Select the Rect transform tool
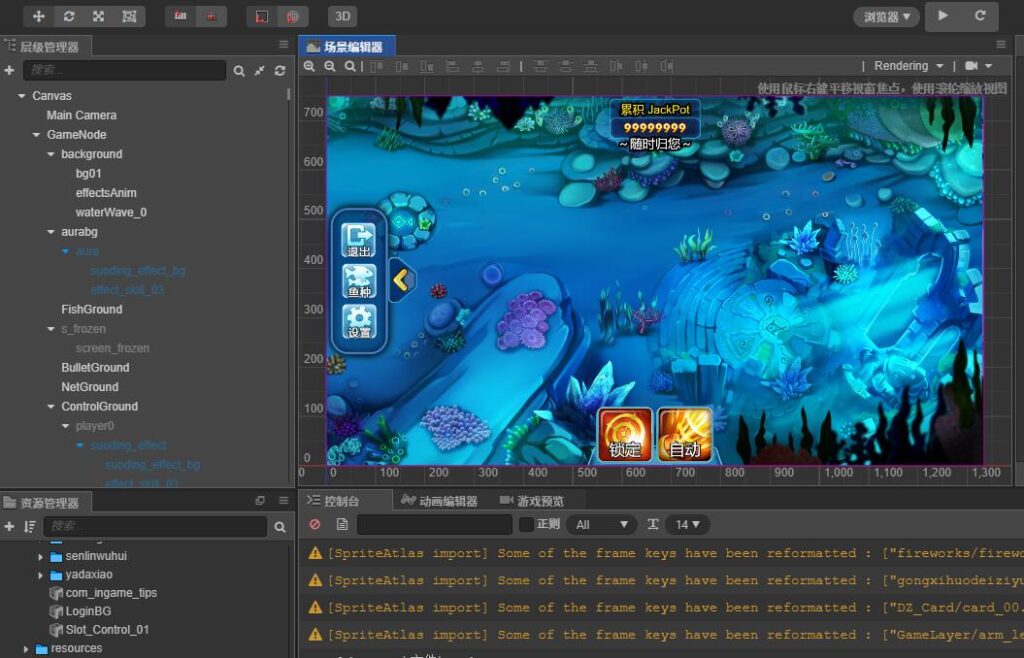1024x658 pixels. 129,17
